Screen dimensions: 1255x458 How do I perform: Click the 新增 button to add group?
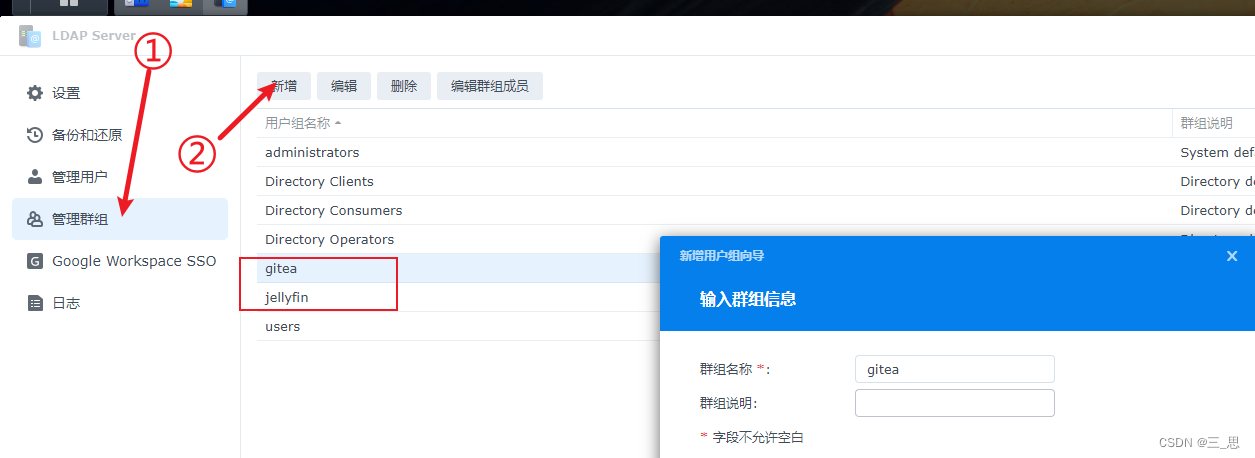point(284,86)
